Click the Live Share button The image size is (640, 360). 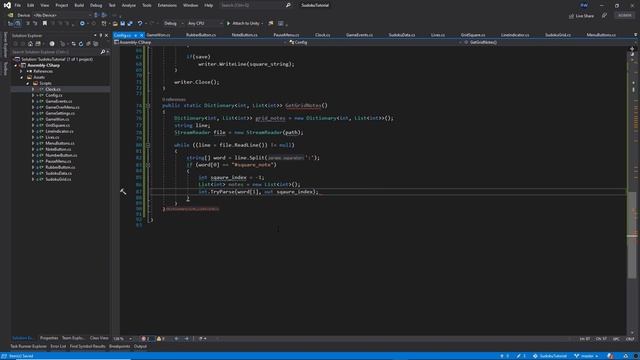(581, 16)
